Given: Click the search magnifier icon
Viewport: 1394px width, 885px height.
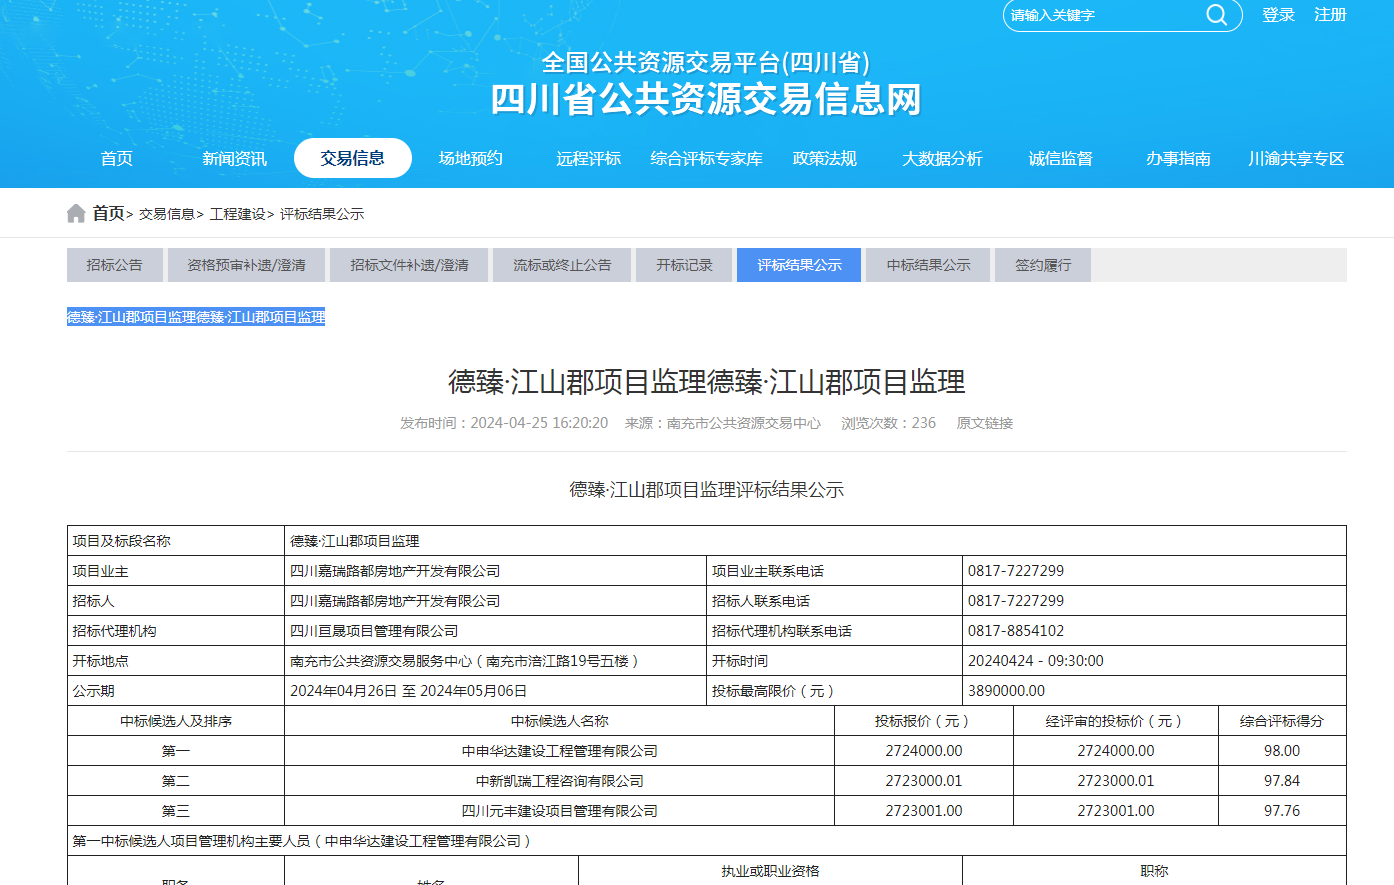Looking at the screenshot, I should click(1216, 15).
